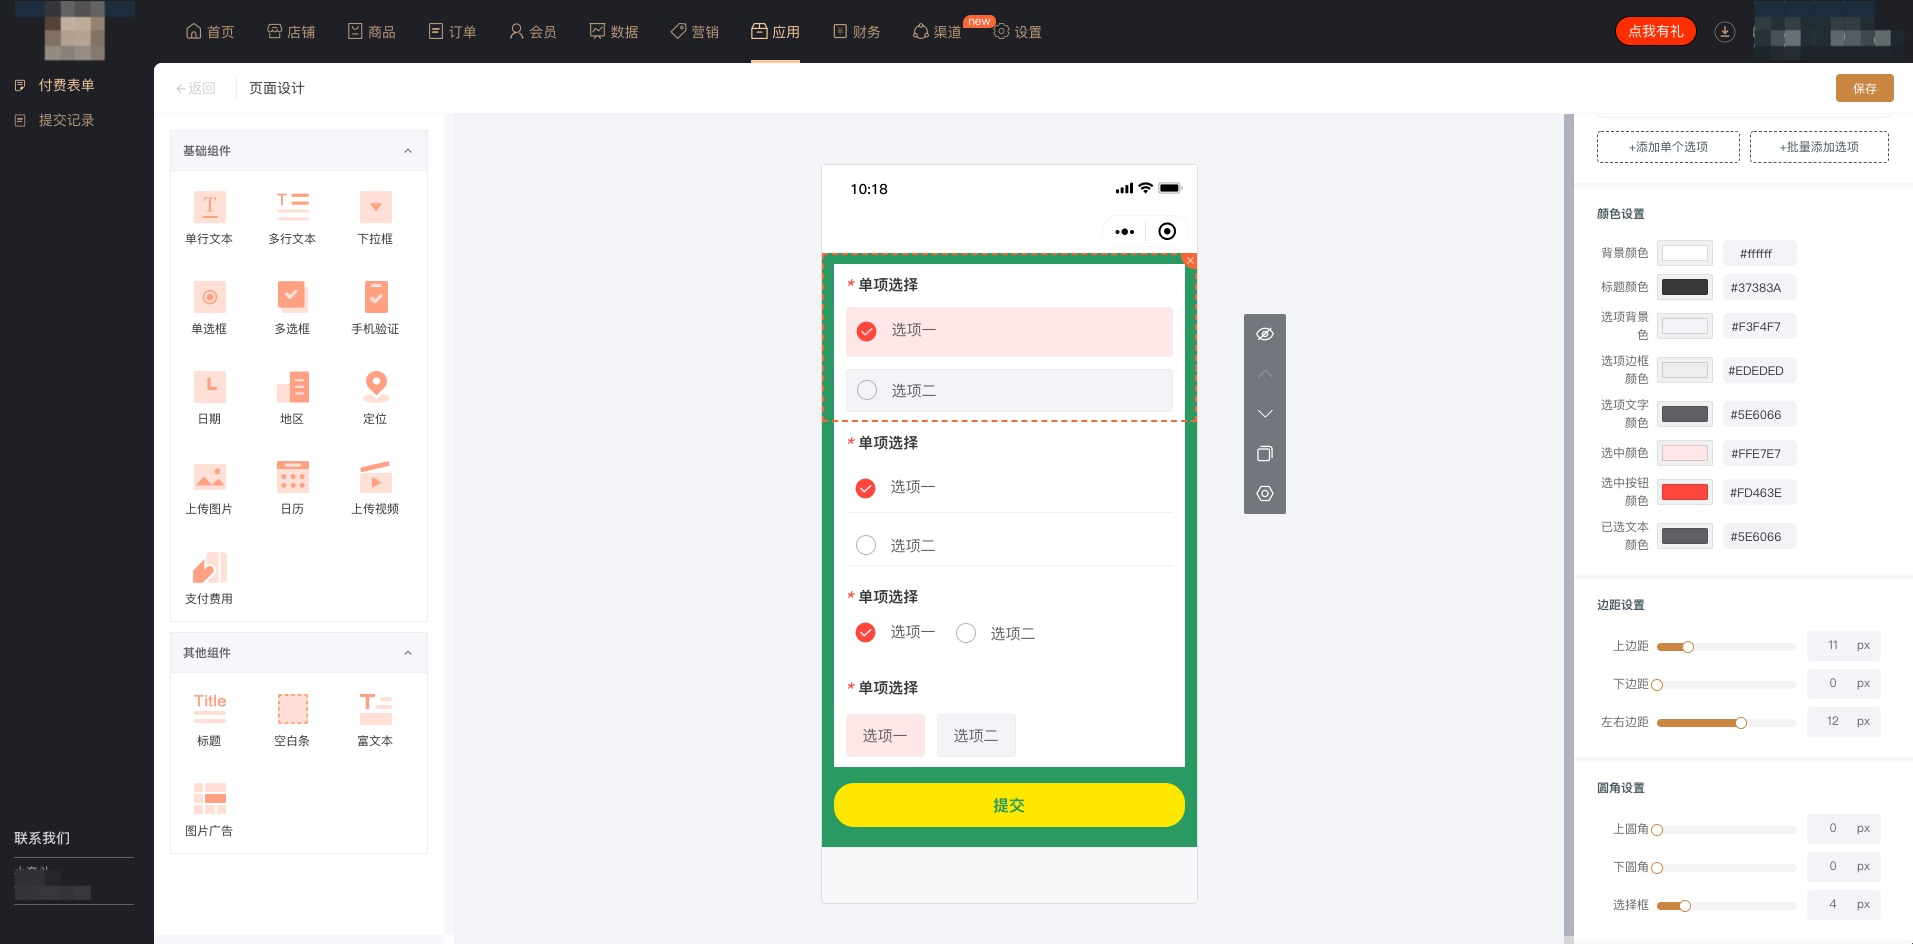Screen dimensions: 1913x944
Task: Add the 图片广告 component
Action: pyautogui.click(x=209, y=810)
